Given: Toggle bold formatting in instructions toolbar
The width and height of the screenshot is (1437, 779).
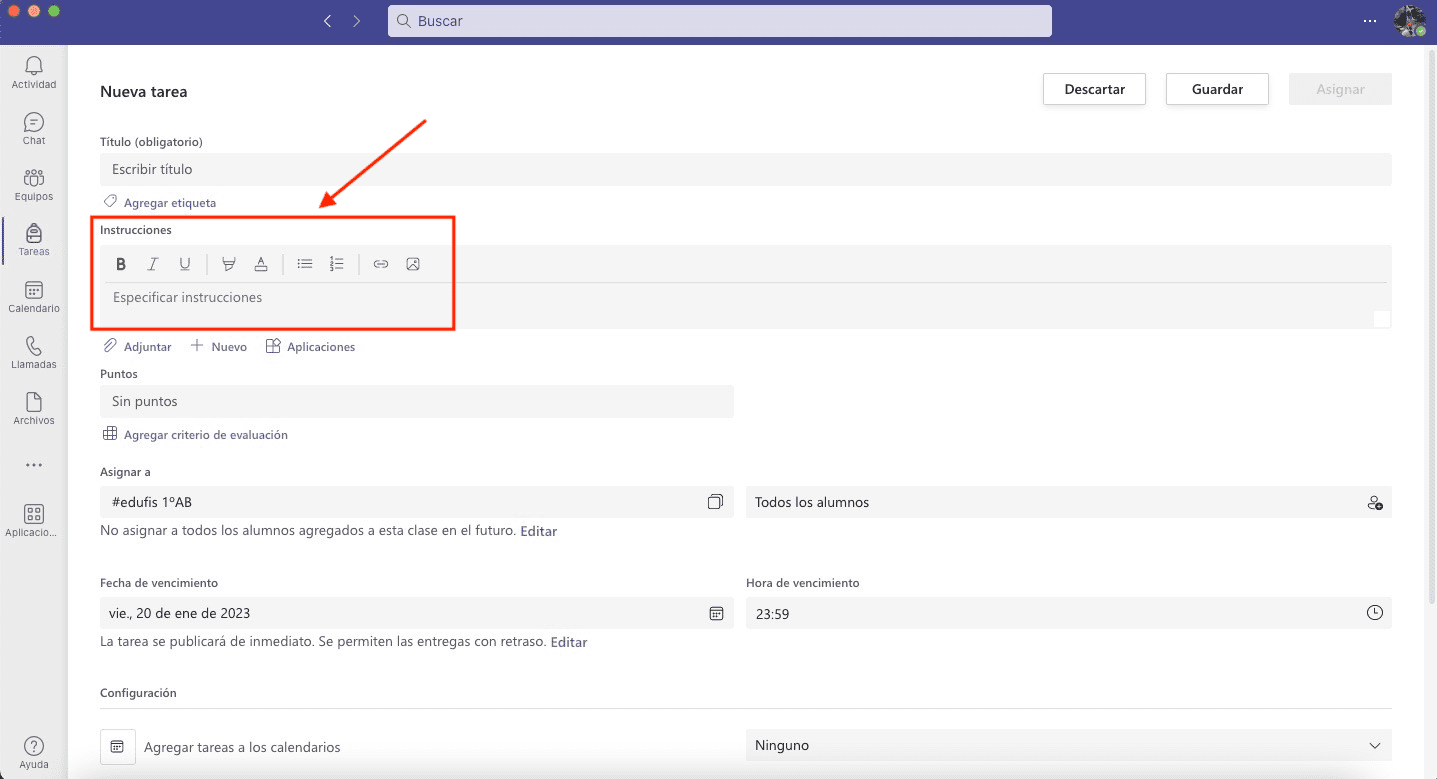Looking at the screenshot, I should [121, 264].
